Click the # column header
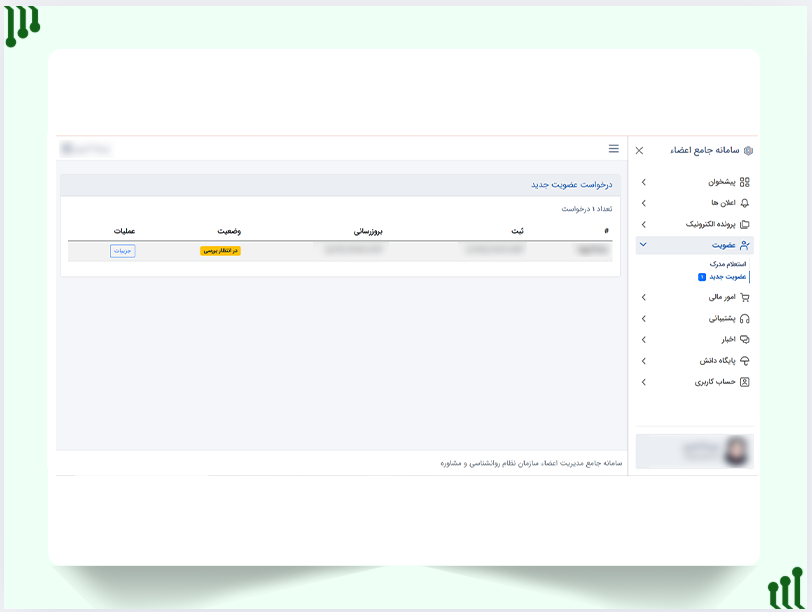The height and width of the screenshot is (612, 812). (606, 231)
